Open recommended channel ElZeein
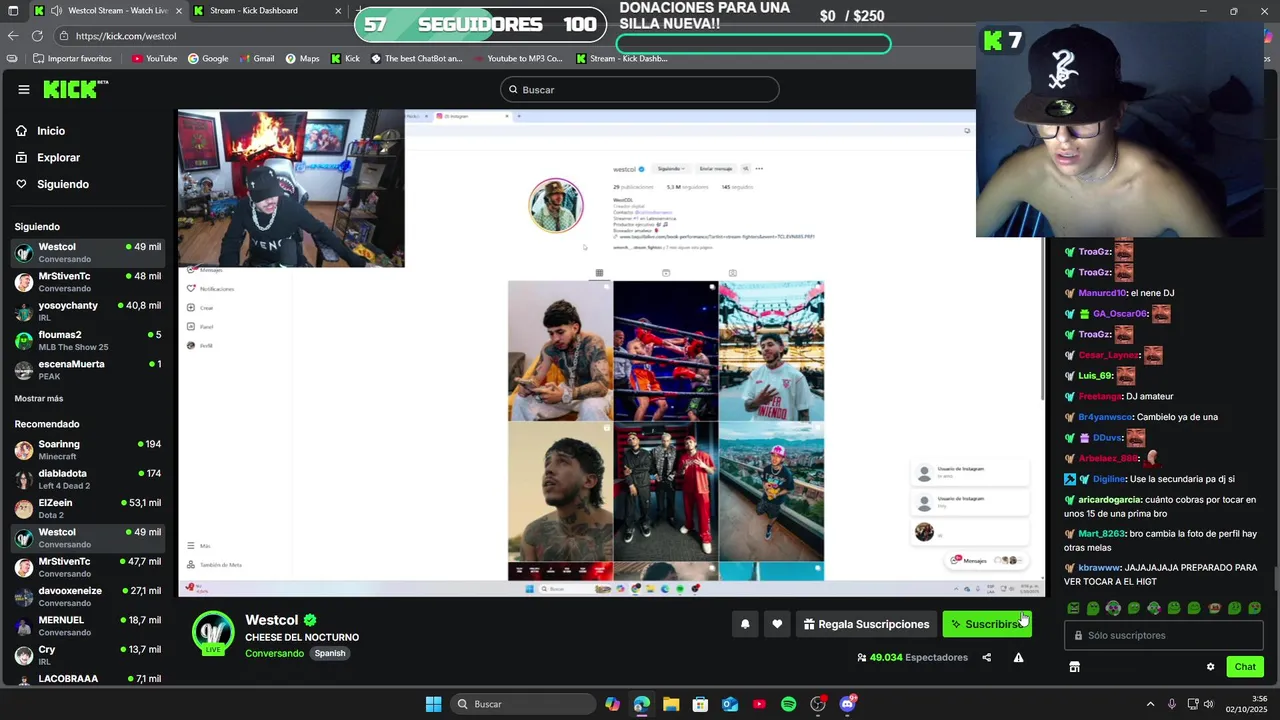 point(88,509)
